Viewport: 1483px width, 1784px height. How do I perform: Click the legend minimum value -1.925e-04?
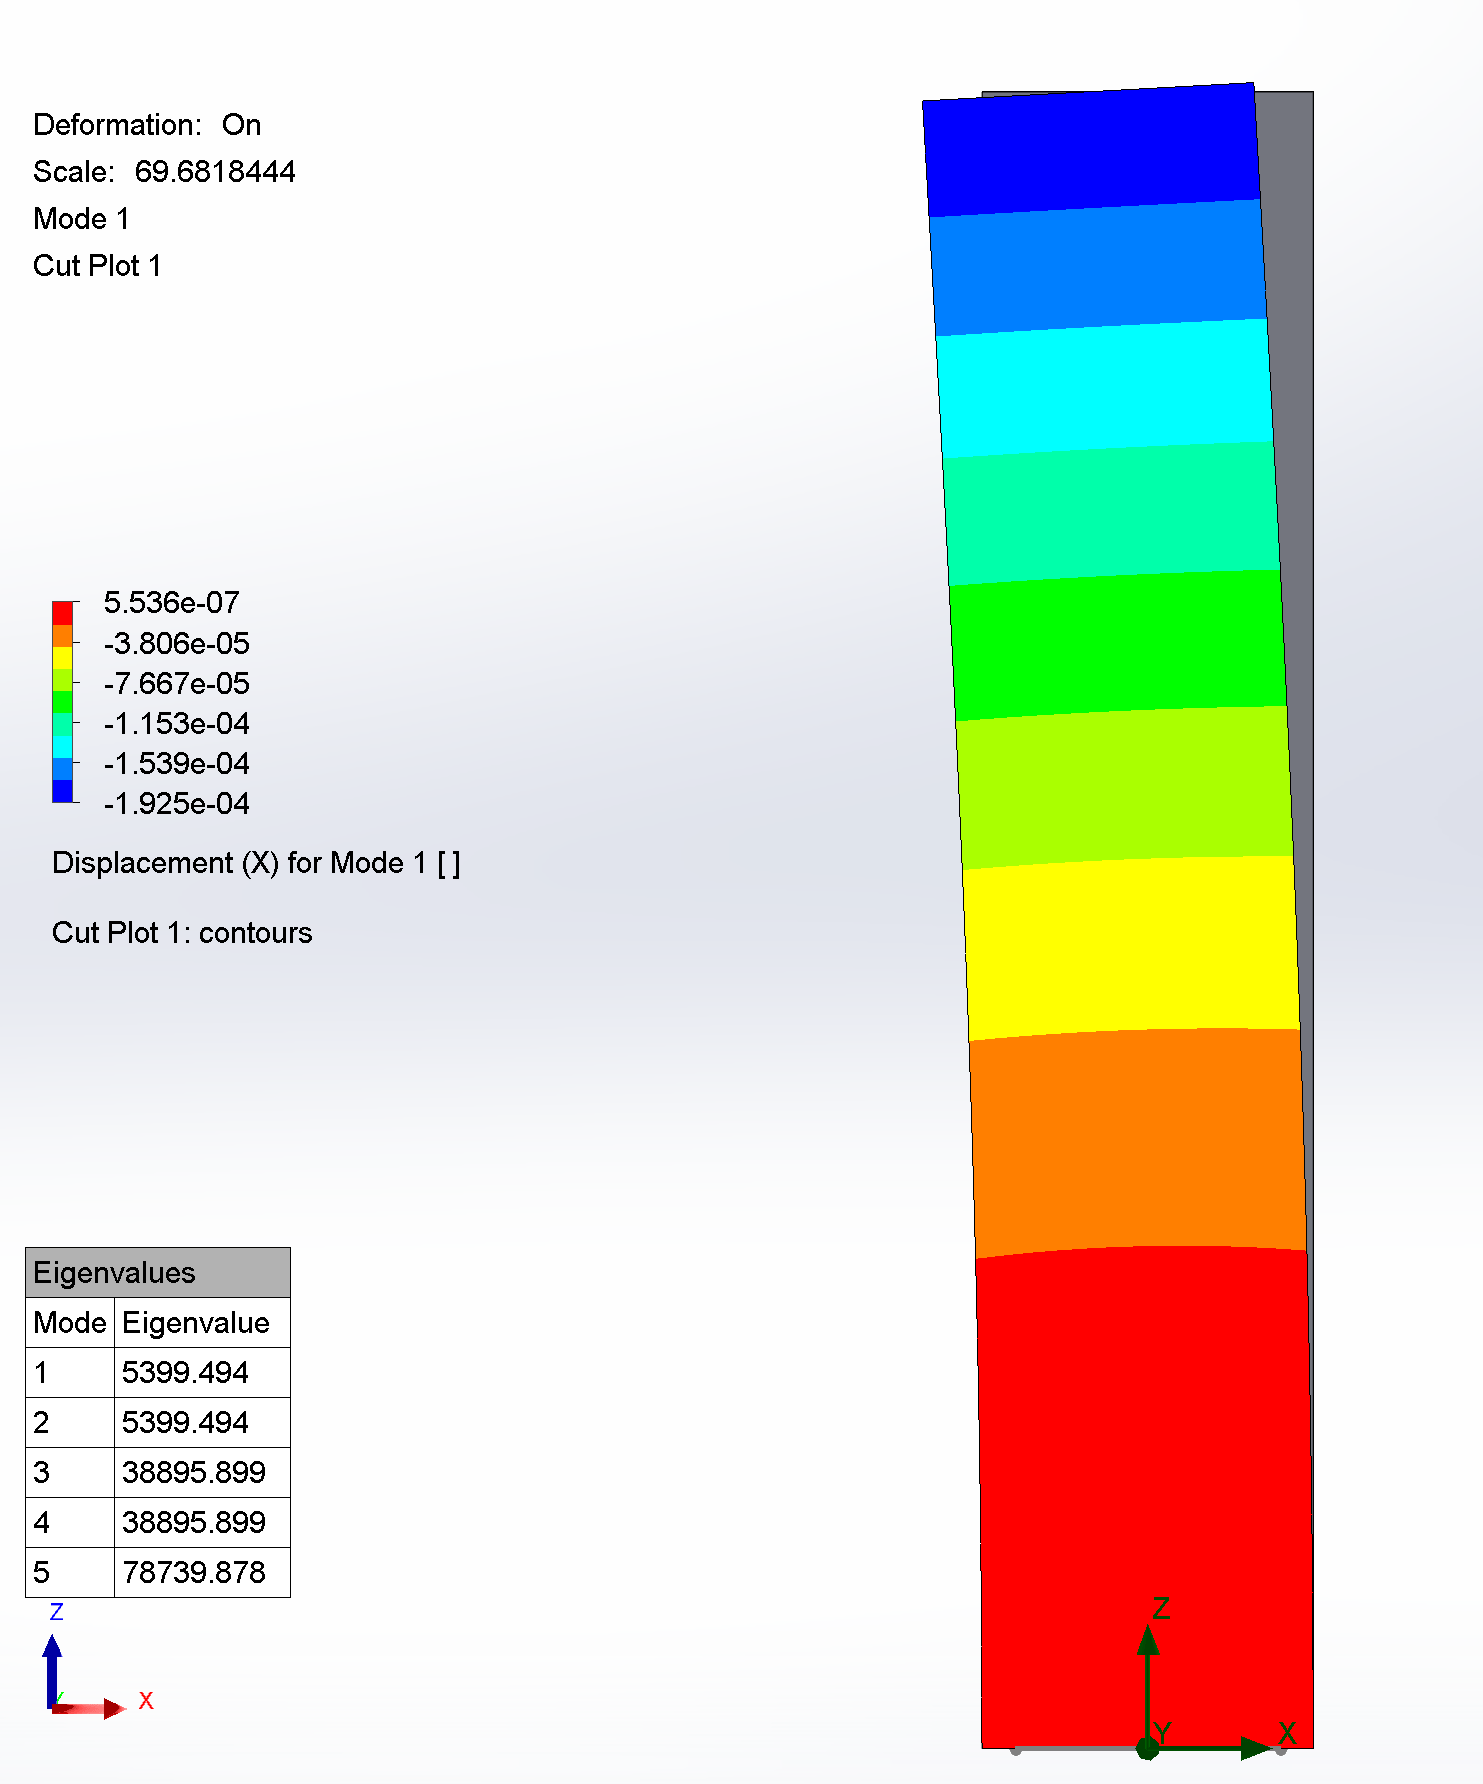tap(176, 803)
